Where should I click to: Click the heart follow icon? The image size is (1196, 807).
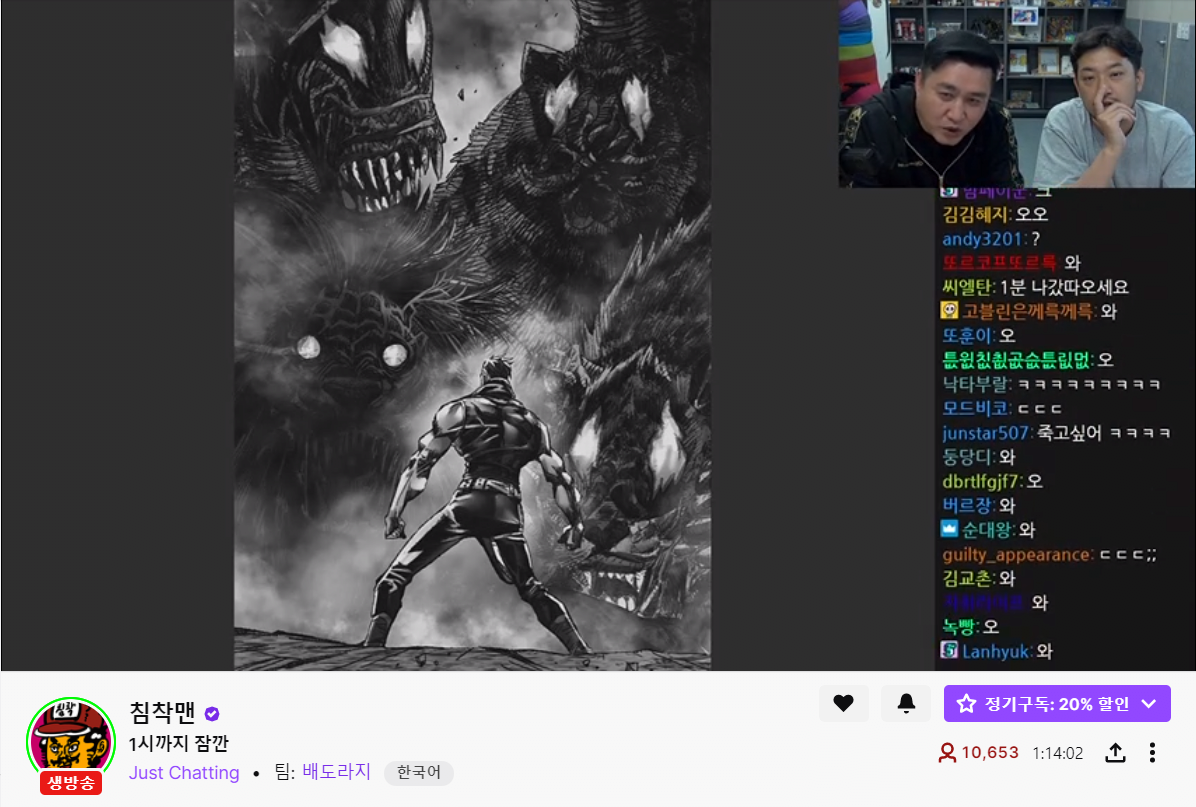coord(843,703)
